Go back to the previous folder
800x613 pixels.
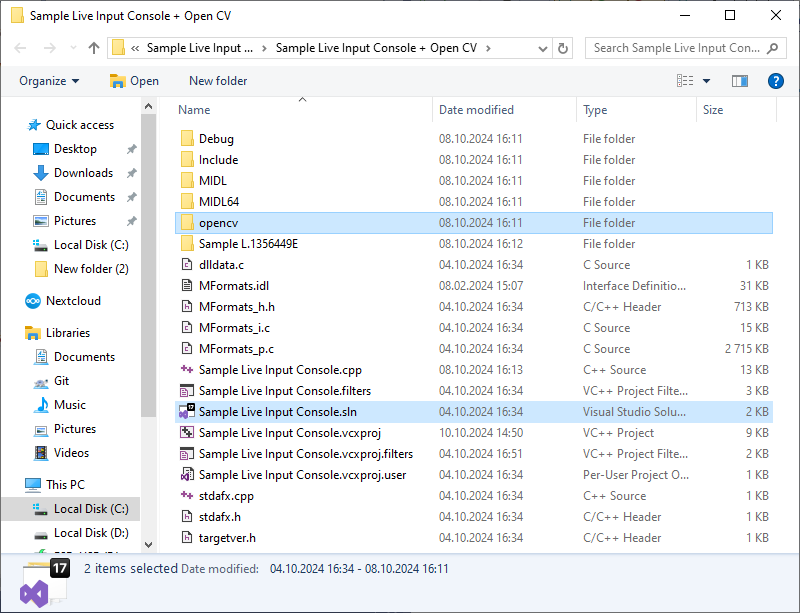pyautogui.click(x=20, y=48)
